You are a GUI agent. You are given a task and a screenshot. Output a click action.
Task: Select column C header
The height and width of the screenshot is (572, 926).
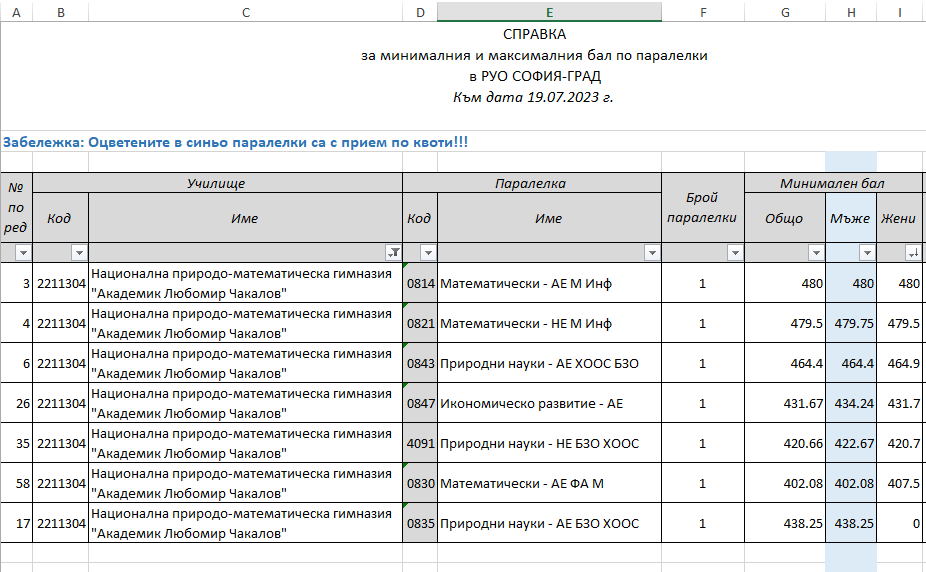click(245, 11)
